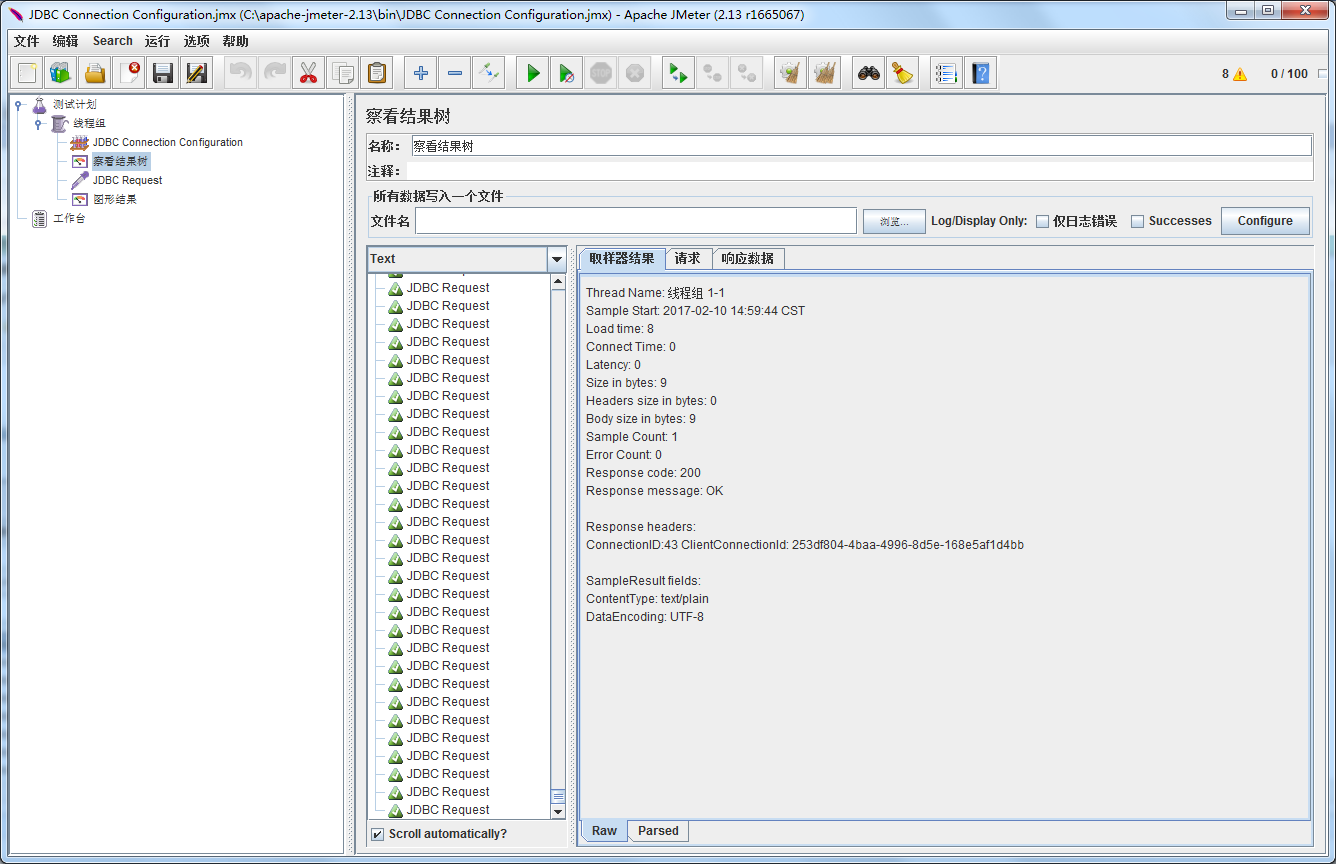
Task: Collapse the 测试计划 tree node toggle
Action: pyautogui.click(x=18, y=105)
